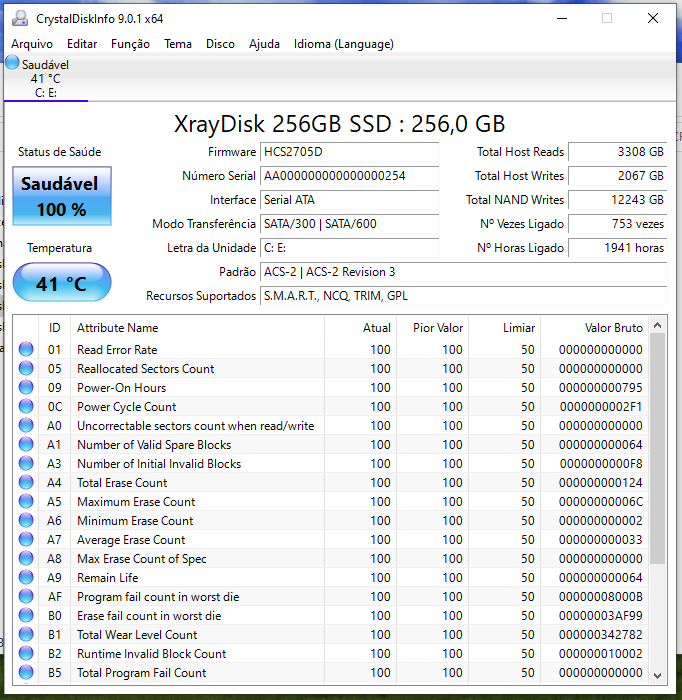Click the Total Host Reads value 3308 GB

(618, 152)
